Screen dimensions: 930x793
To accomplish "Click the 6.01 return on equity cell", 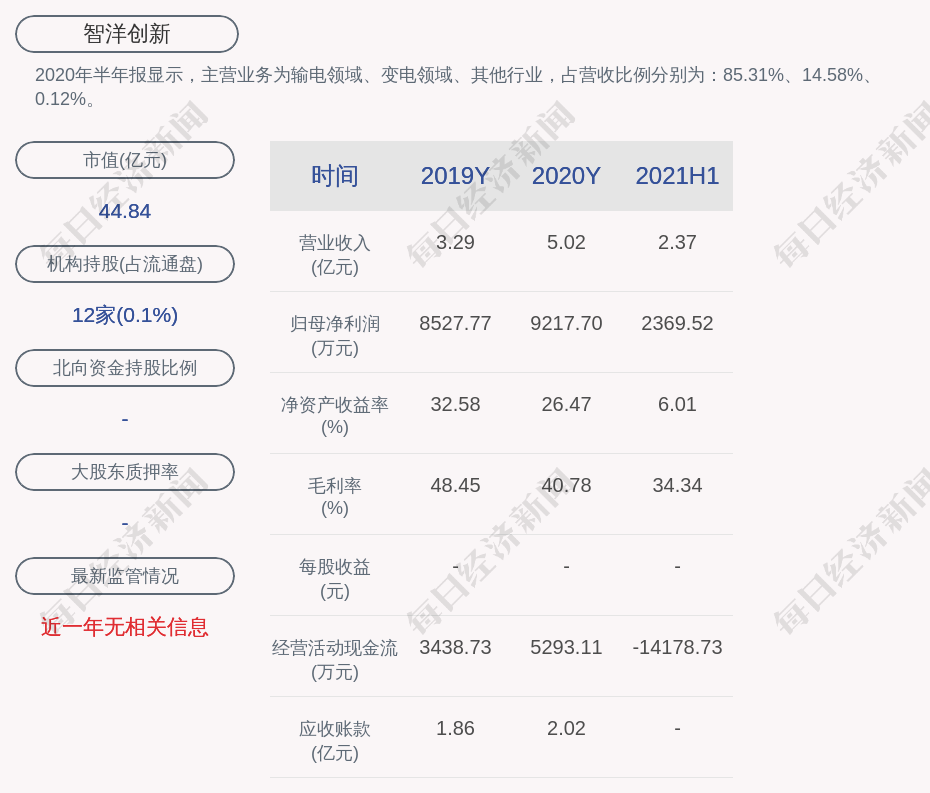I will 677,404.
